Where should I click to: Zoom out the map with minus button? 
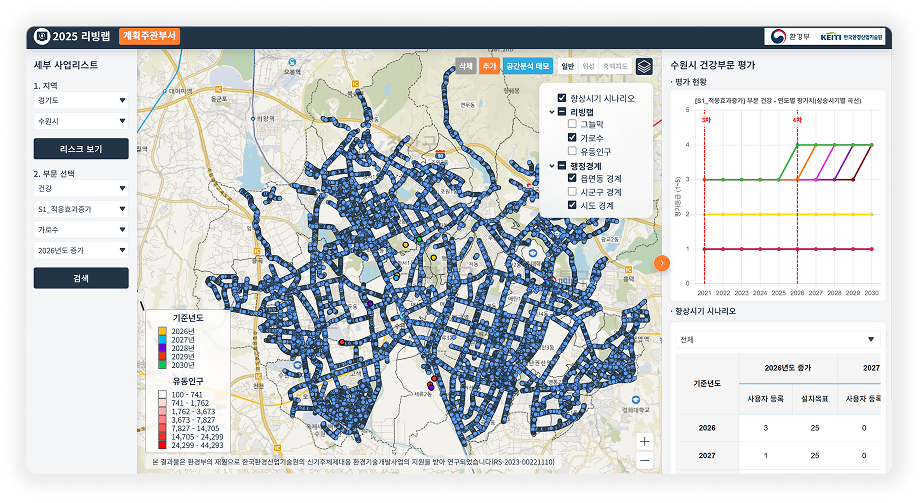(644, 459)
